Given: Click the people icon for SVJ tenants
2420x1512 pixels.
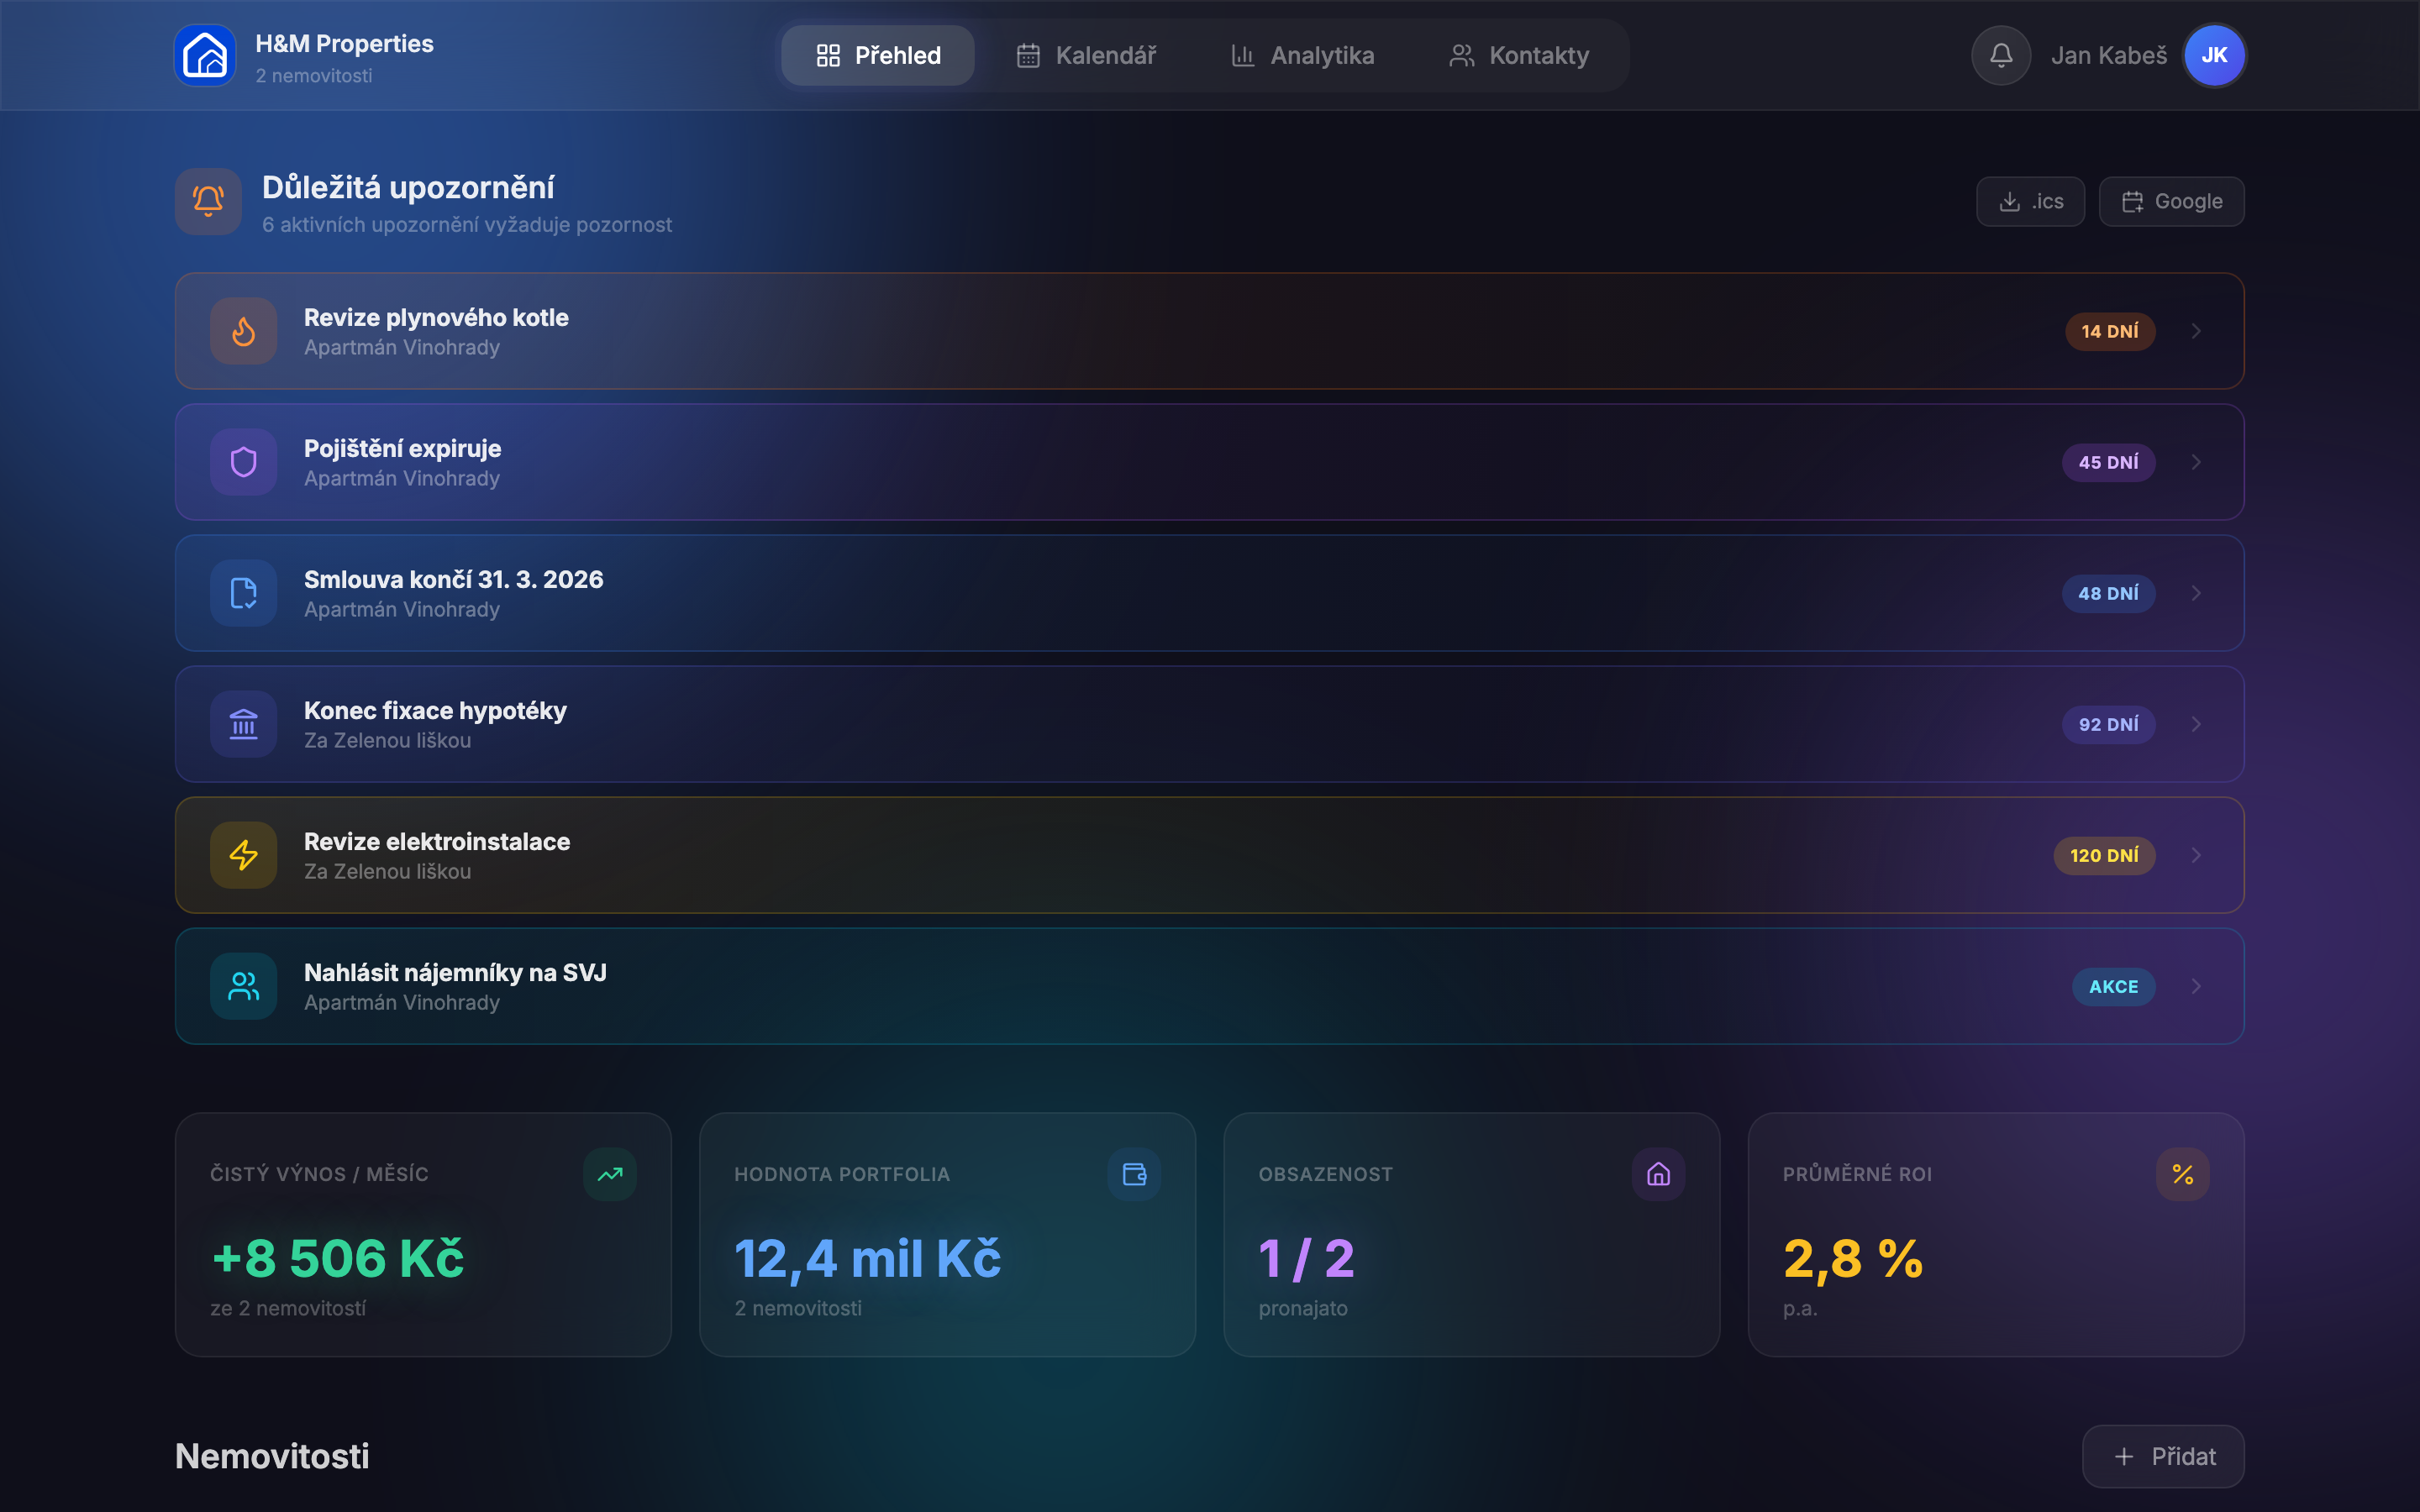Looking at the screenshot, I should coord(243,986).
